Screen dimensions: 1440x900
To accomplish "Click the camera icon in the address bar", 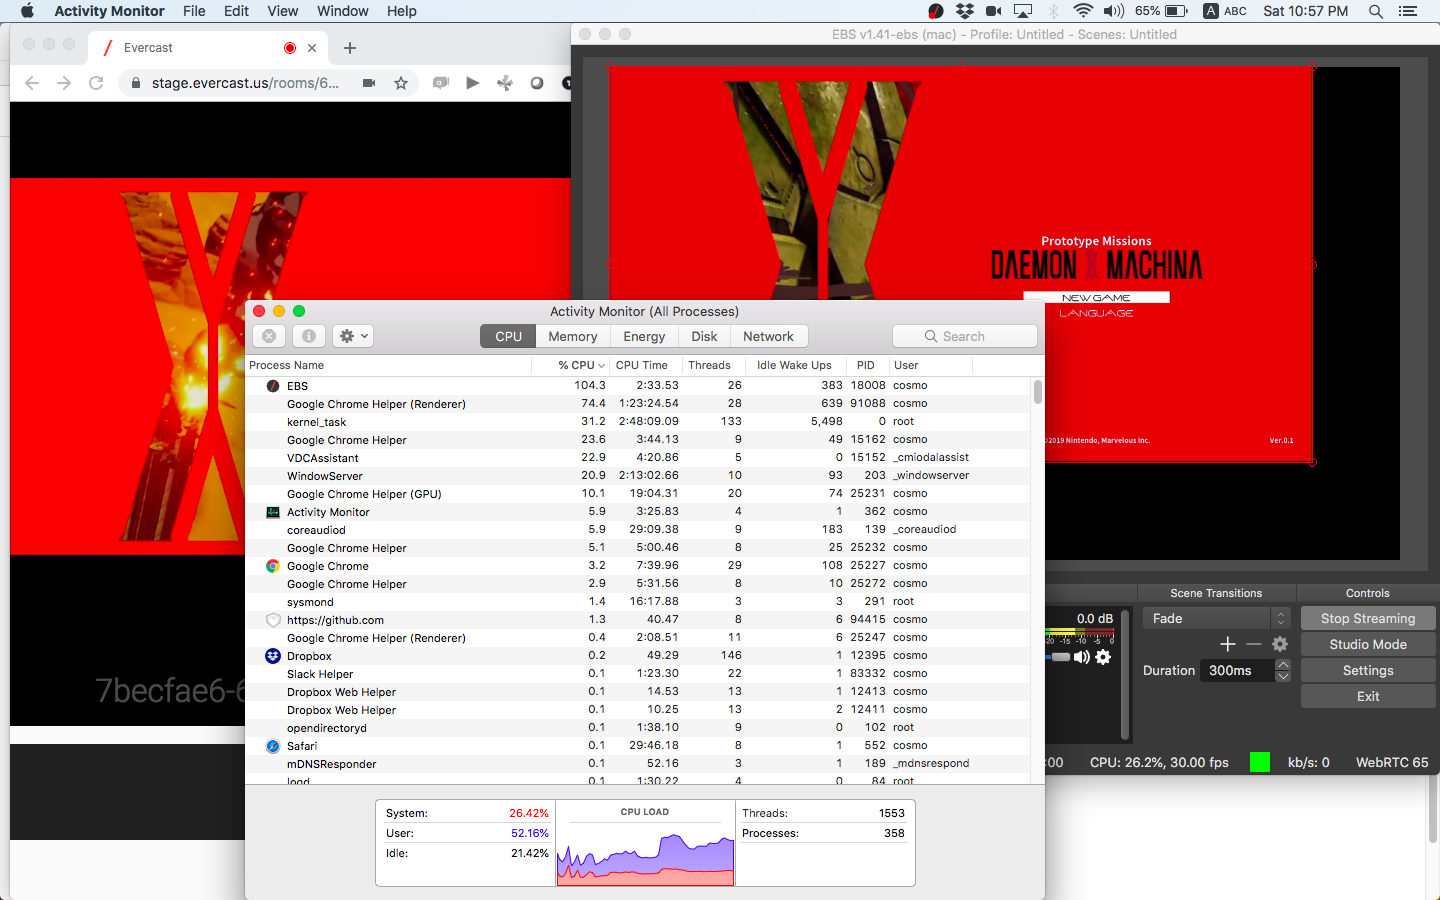I will tap(368, 83).
